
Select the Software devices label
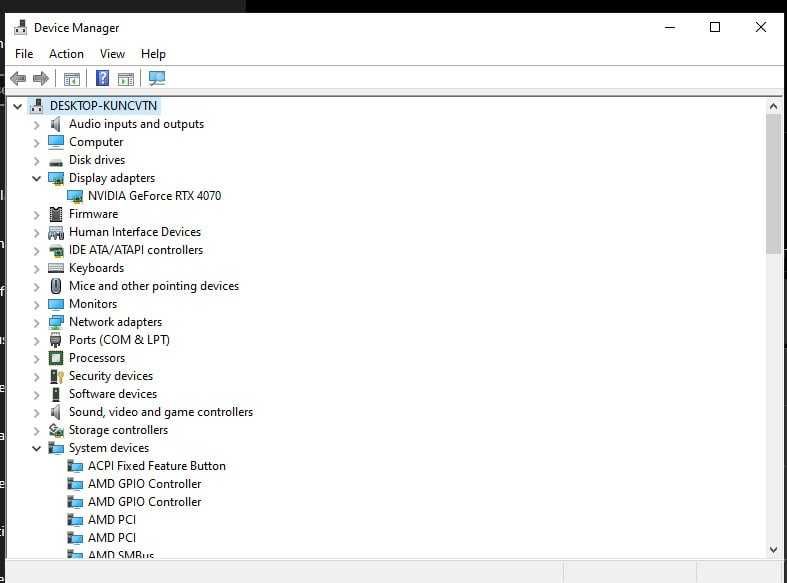[x=113, y=394]
